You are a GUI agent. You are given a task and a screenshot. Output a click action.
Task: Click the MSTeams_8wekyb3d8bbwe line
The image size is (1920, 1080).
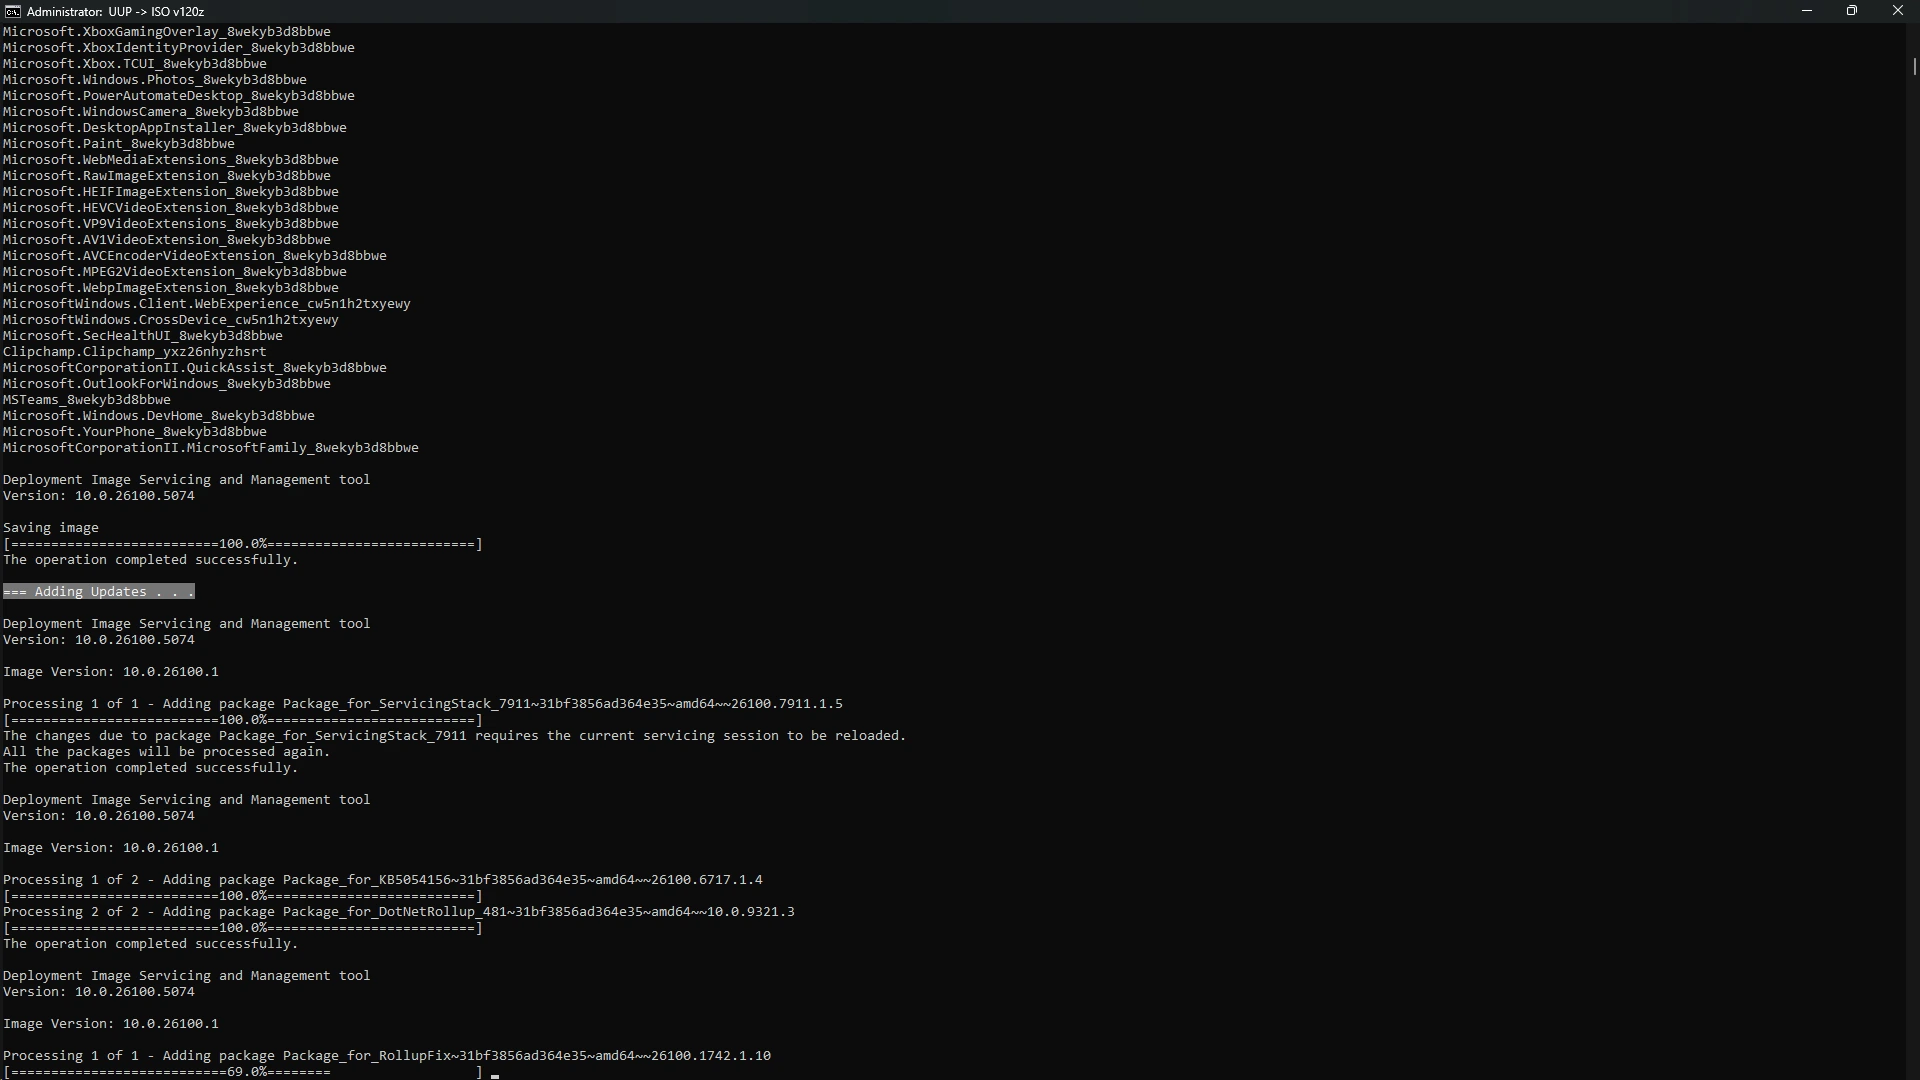coord(87,400)
